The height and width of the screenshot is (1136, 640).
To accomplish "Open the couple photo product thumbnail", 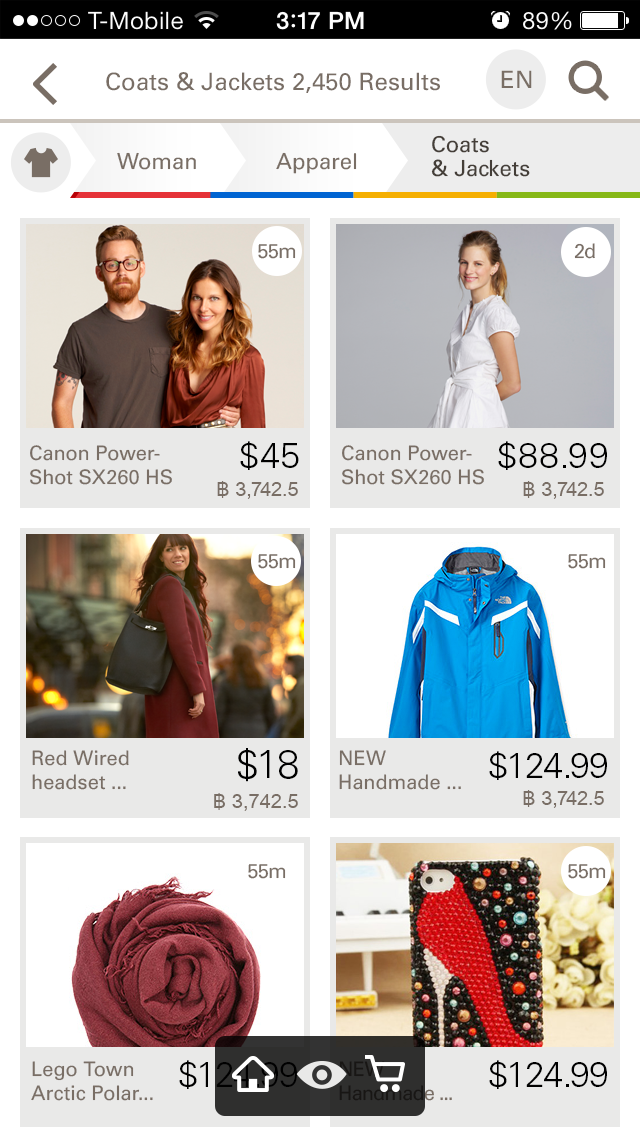I will click(165, 325).
